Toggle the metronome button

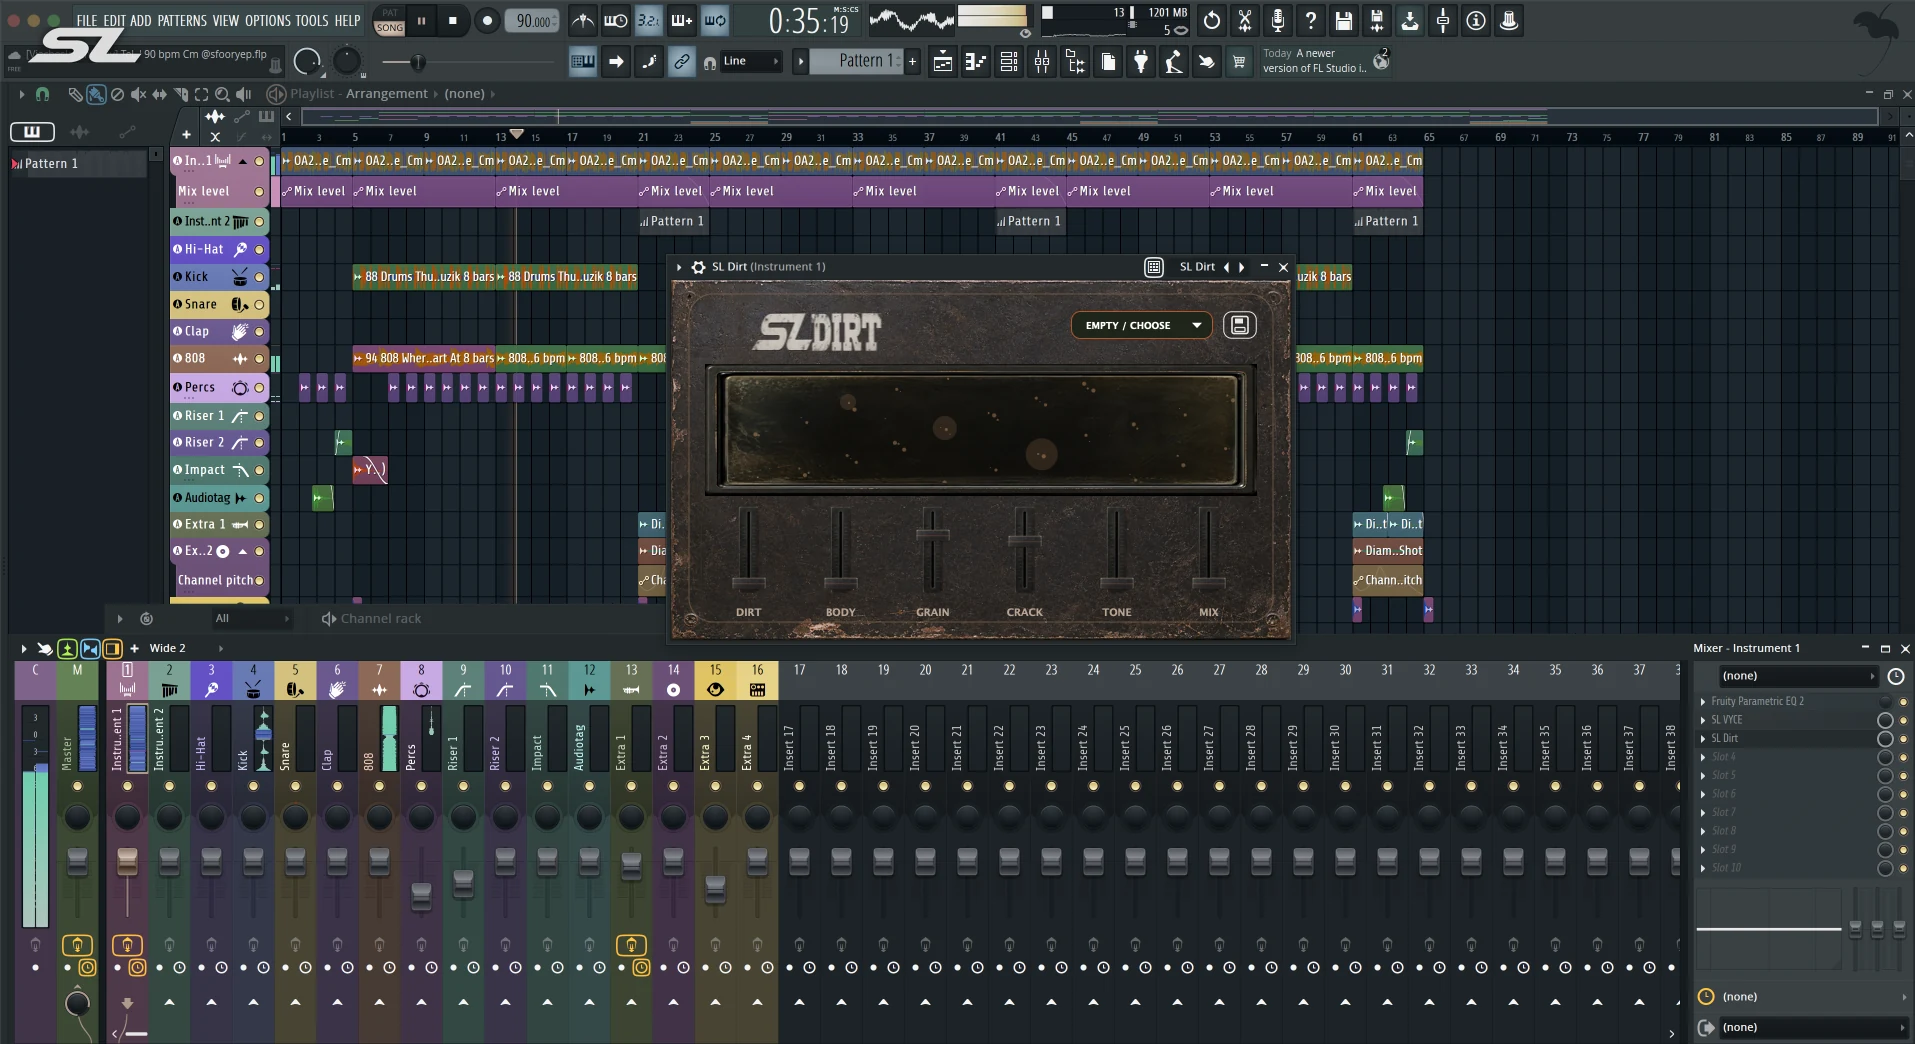(x=583, y=20)
